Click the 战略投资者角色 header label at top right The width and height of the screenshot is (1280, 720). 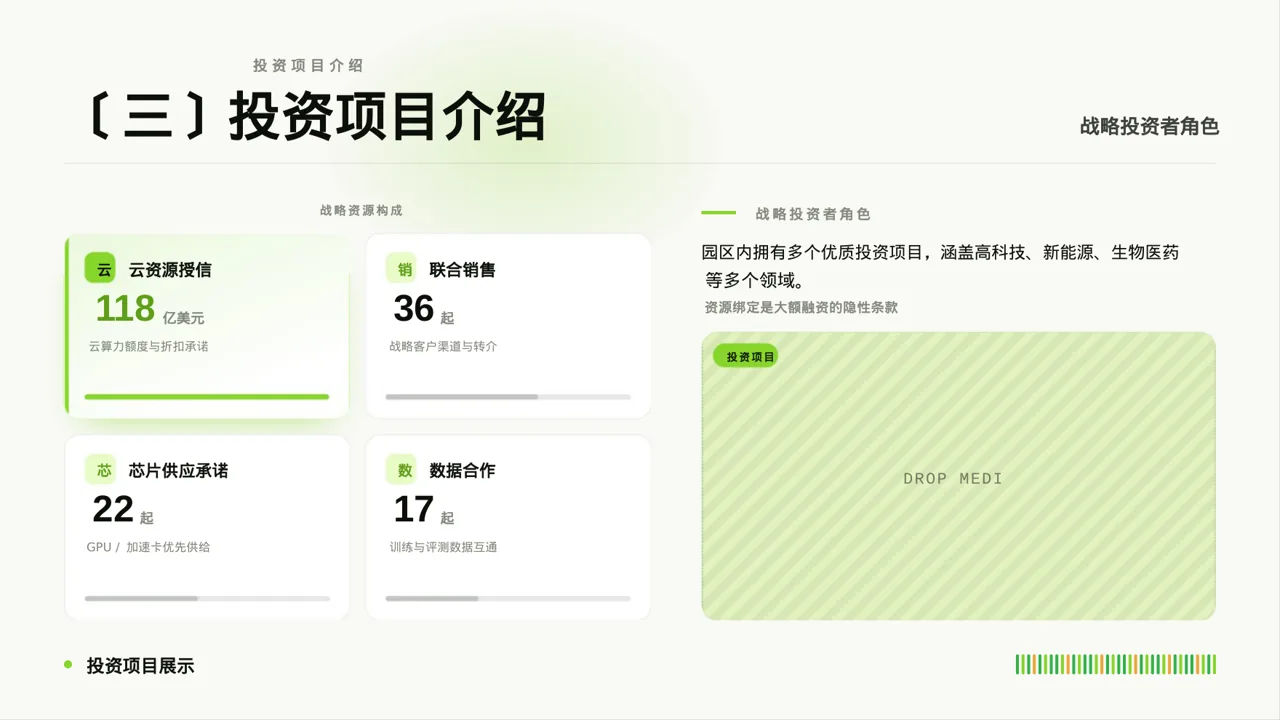point(1149,126)
